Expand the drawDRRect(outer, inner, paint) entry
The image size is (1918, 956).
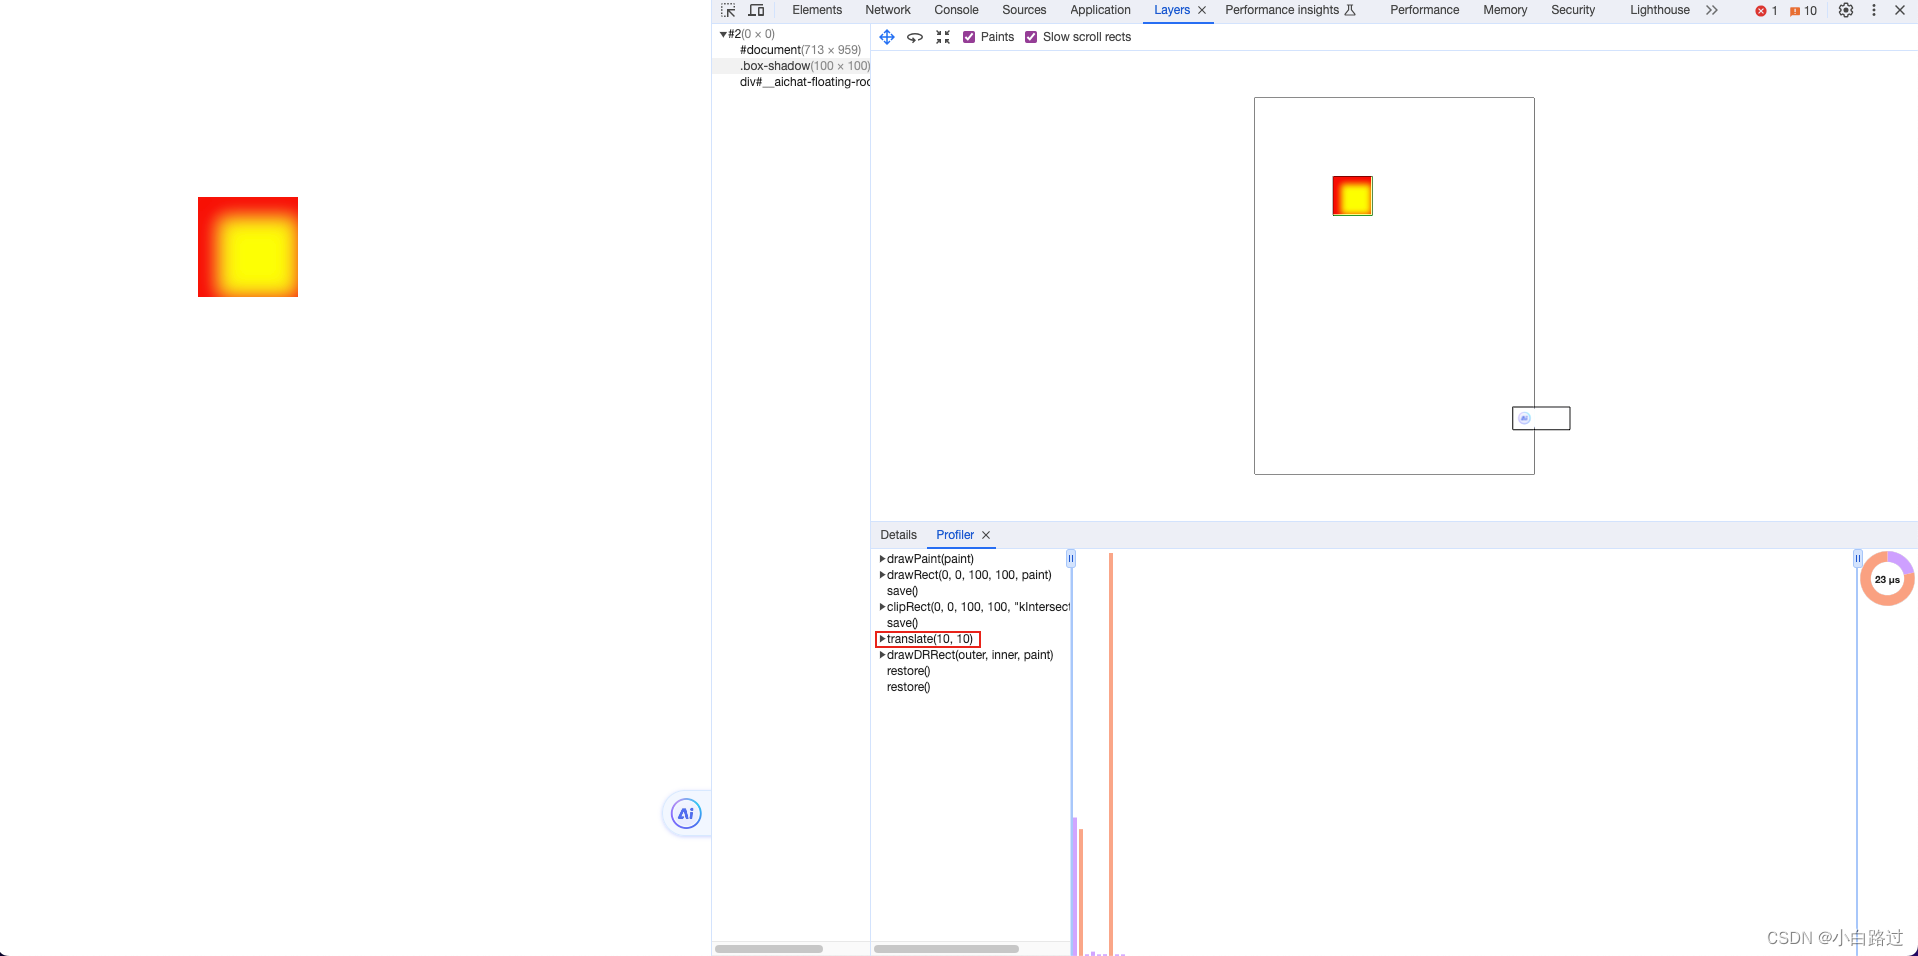[x=882, y=655]
